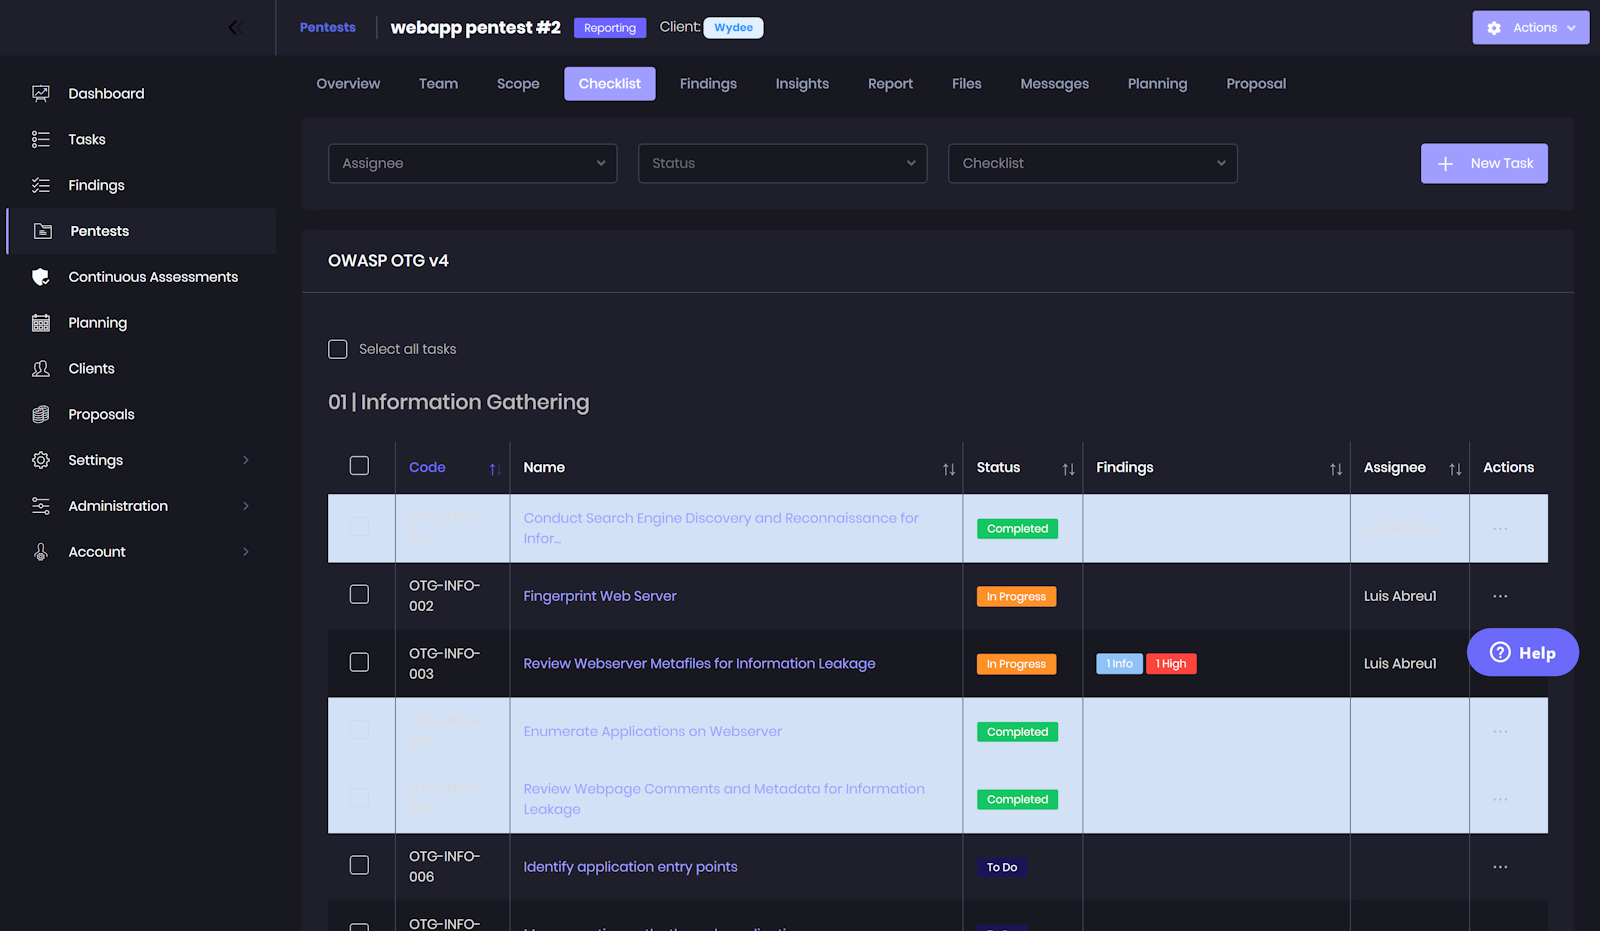The height and width of the screenshot is (931, 1600).
Task: Open the Findings sidebar icon
Action: 41,185
